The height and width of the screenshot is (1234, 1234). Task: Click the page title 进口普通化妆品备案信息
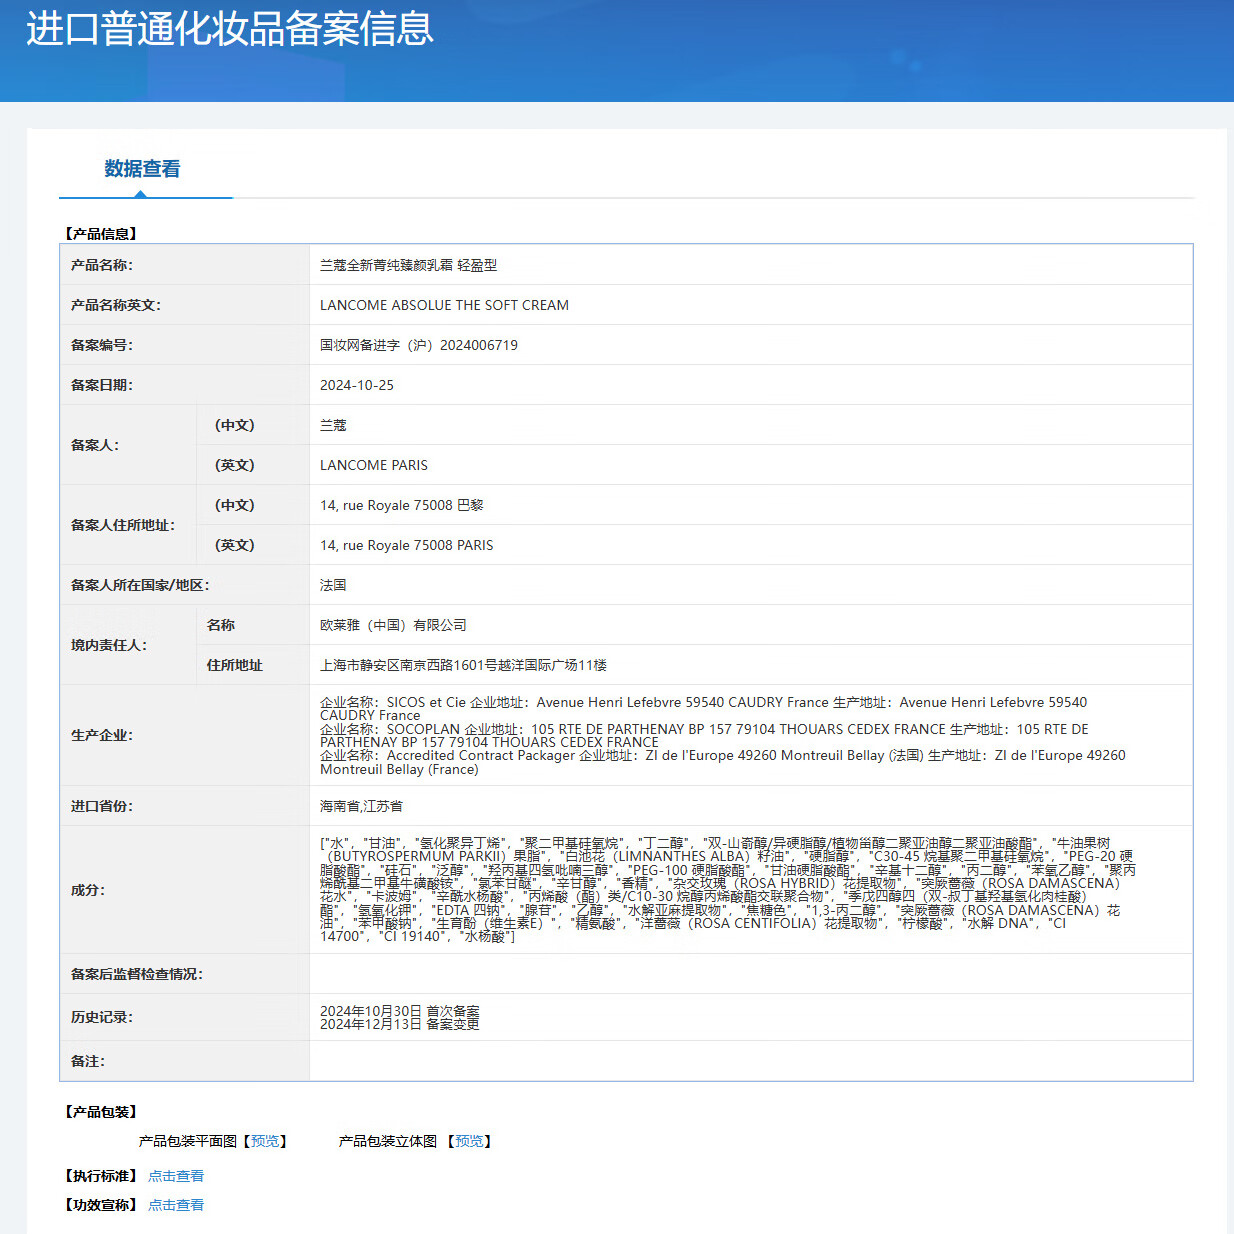tap(229, 29)
